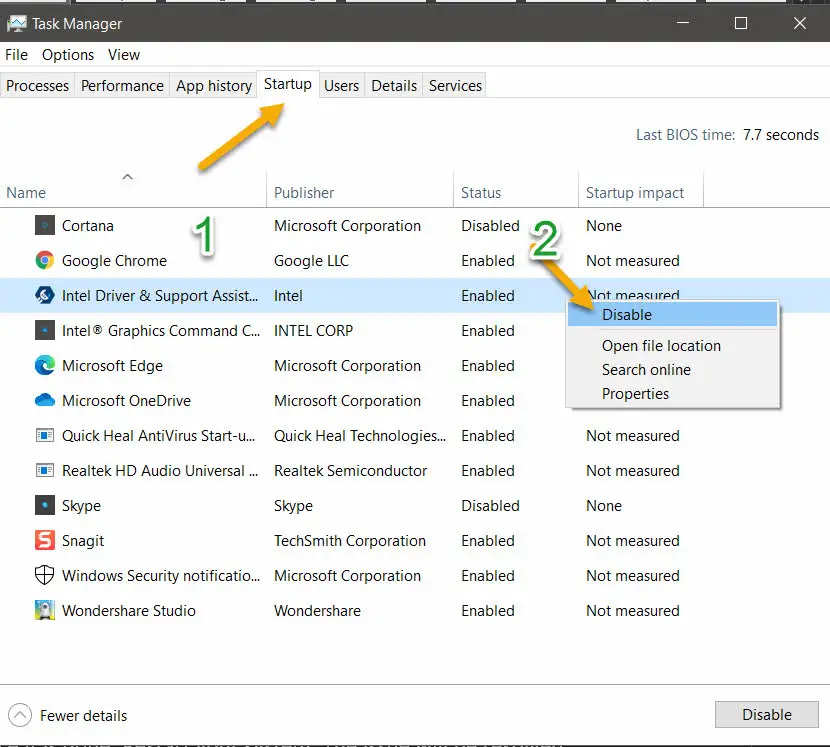Open the Options menu

[x=68, y=55]
